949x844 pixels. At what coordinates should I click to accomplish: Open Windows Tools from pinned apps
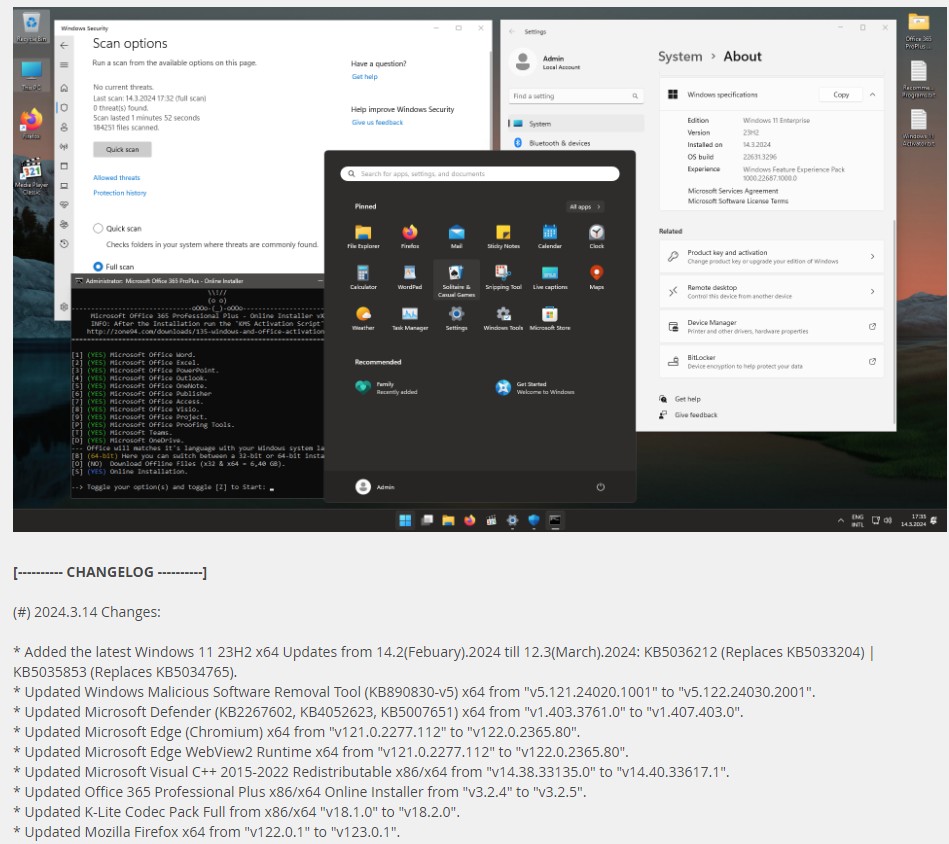503,318
